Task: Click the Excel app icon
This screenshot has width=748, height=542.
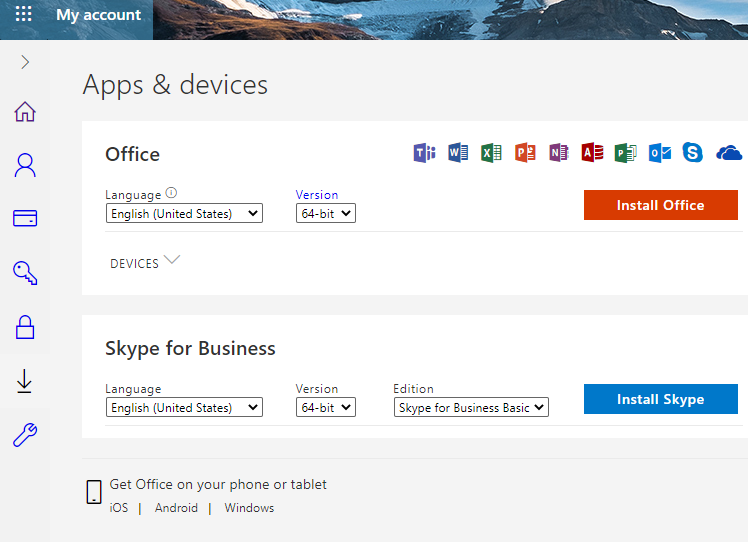Action: 491,153
